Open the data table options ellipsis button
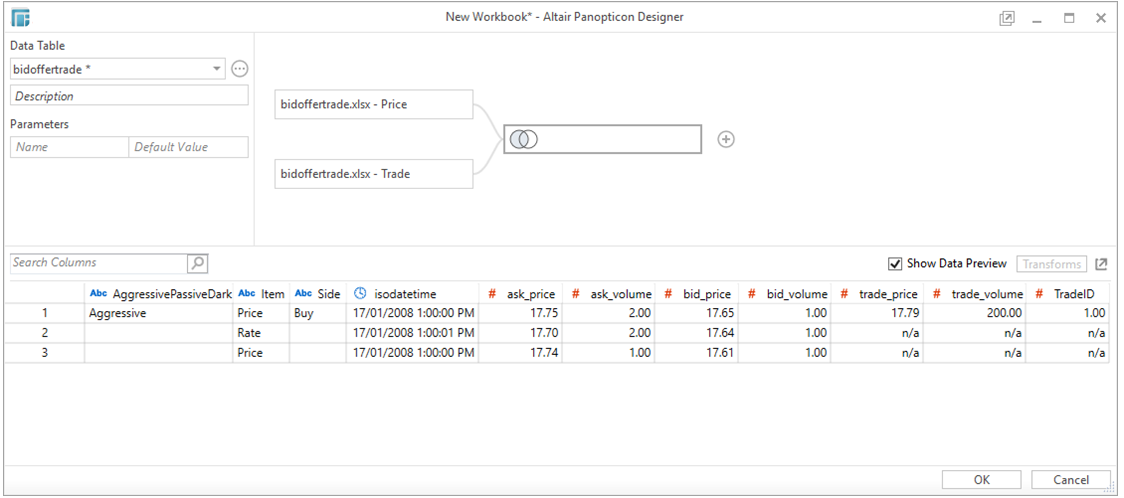This screenshot has height=498, width=1124. point(240,70)
